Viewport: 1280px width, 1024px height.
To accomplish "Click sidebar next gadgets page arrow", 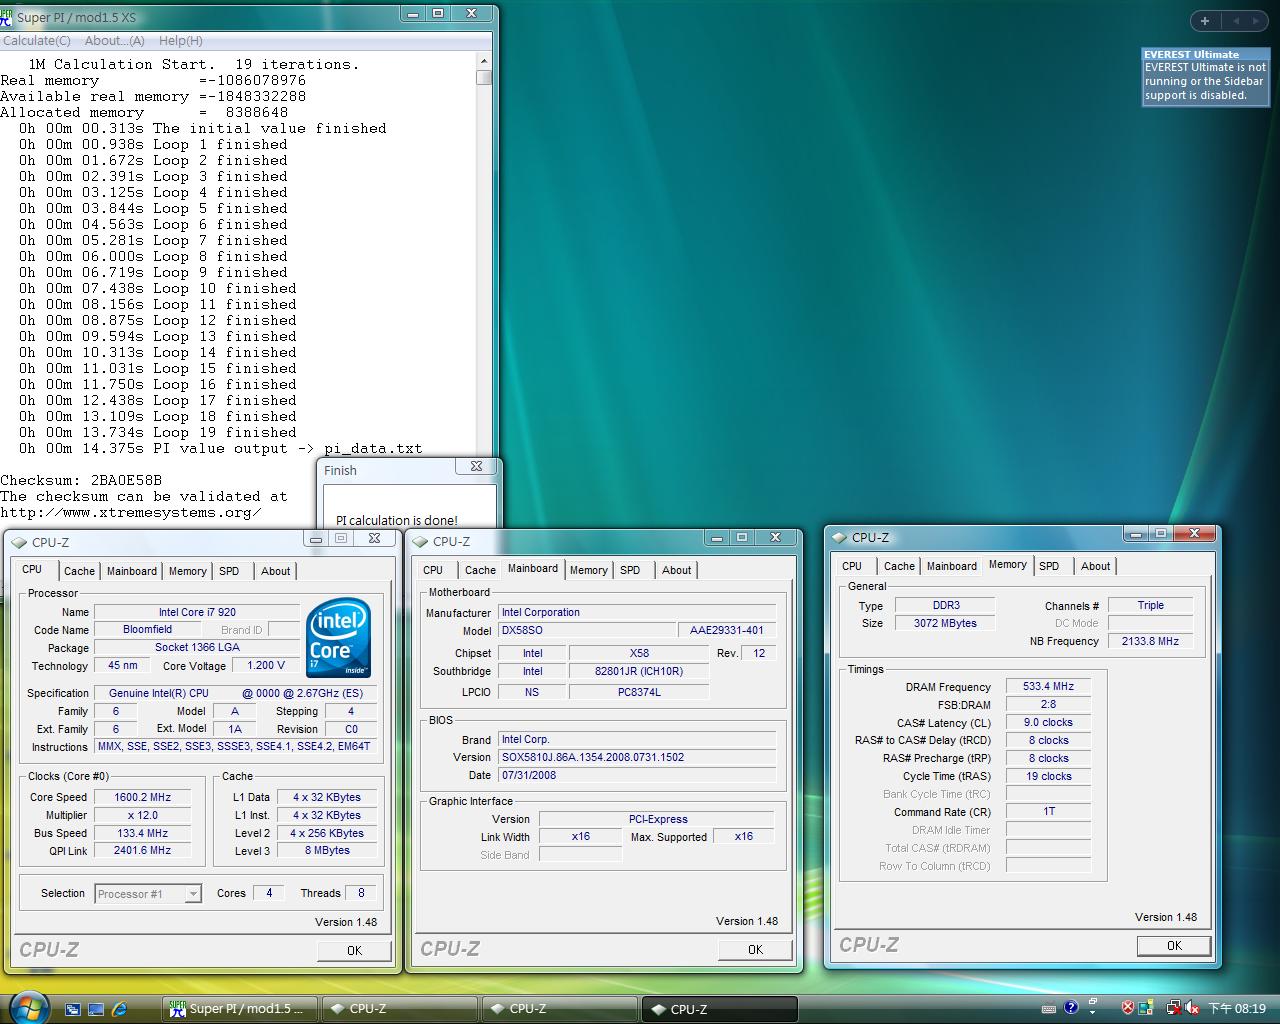I will coord(1257,20).
